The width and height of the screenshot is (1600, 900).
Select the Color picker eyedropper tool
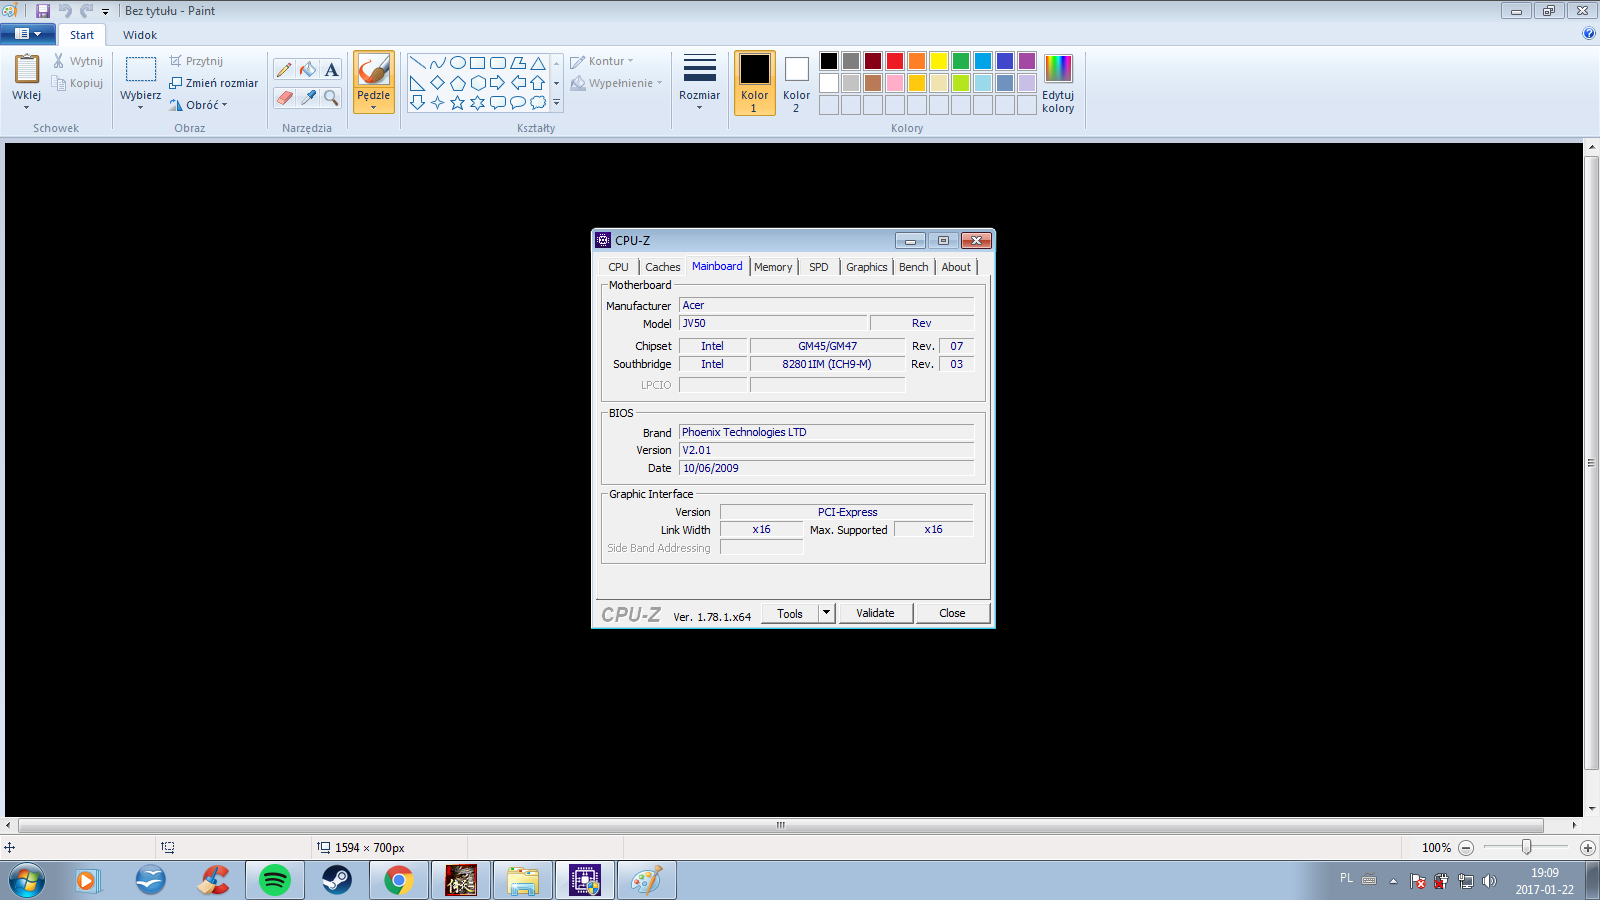[x=308, y=98]
